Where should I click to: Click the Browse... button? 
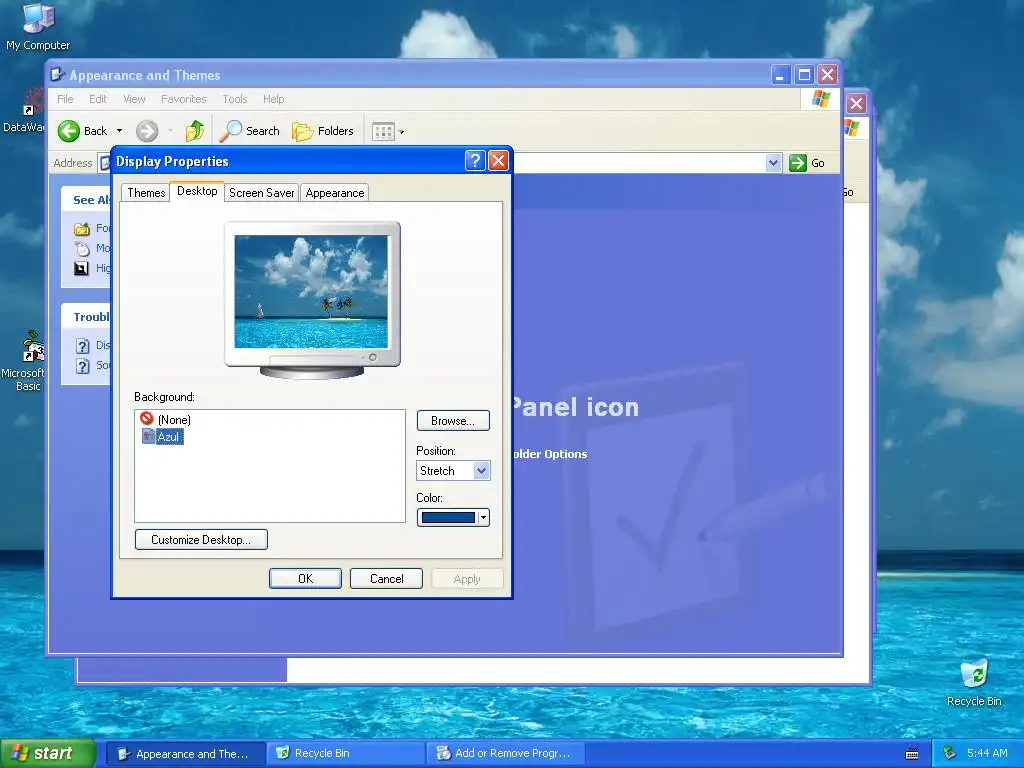(x=453, y=421)
